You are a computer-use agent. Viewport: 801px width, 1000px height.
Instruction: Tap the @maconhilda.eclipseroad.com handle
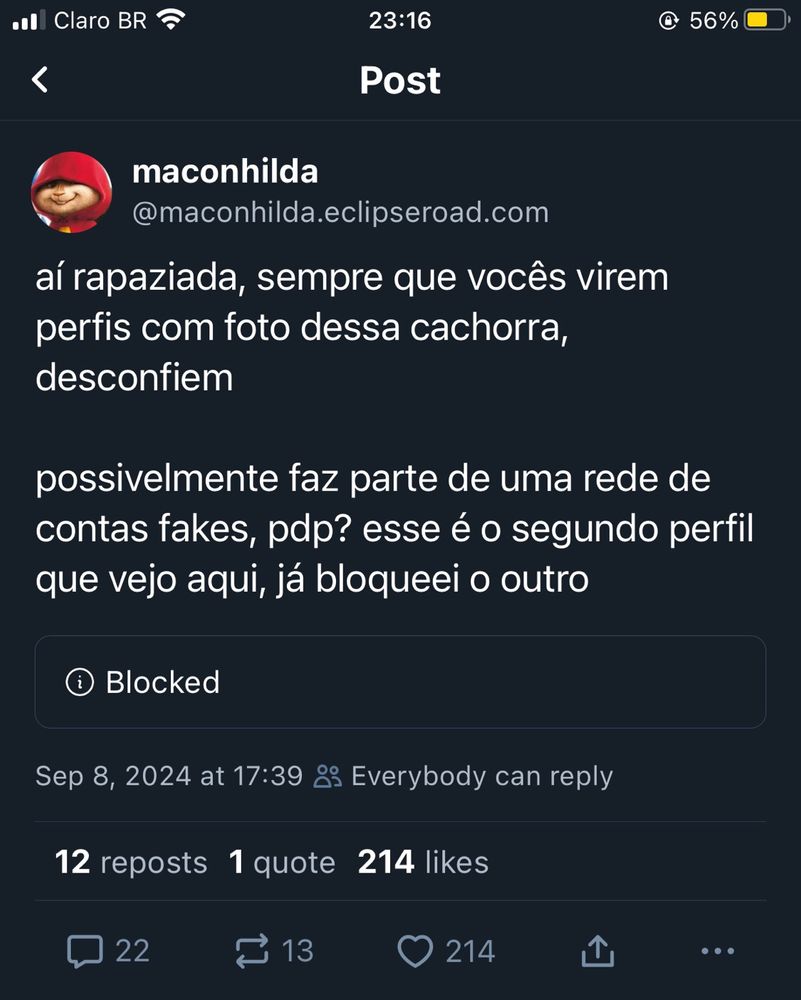pyautogui.click(x=341, y=212)
